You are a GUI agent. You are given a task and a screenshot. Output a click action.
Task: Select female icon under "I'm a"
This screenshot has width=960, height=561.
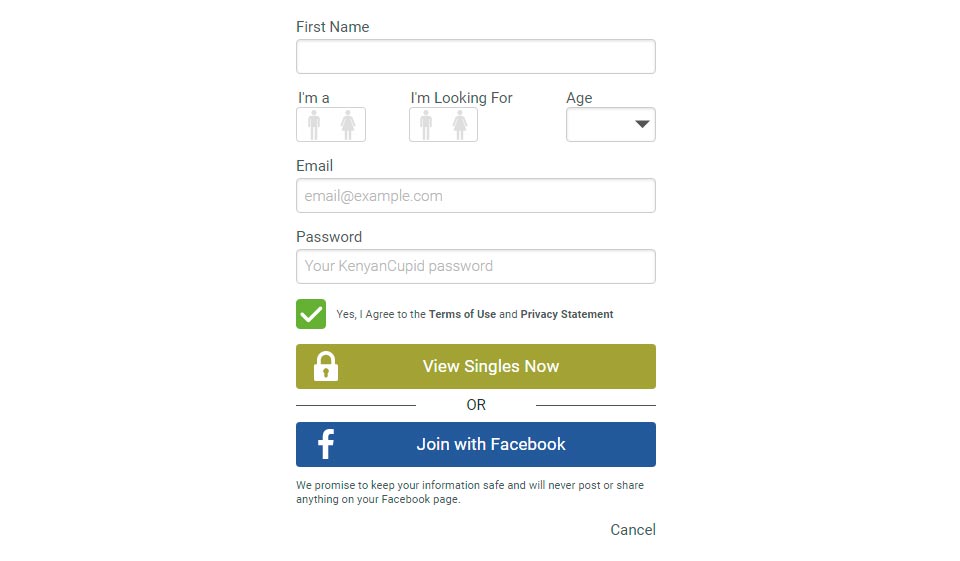(348, 125)
